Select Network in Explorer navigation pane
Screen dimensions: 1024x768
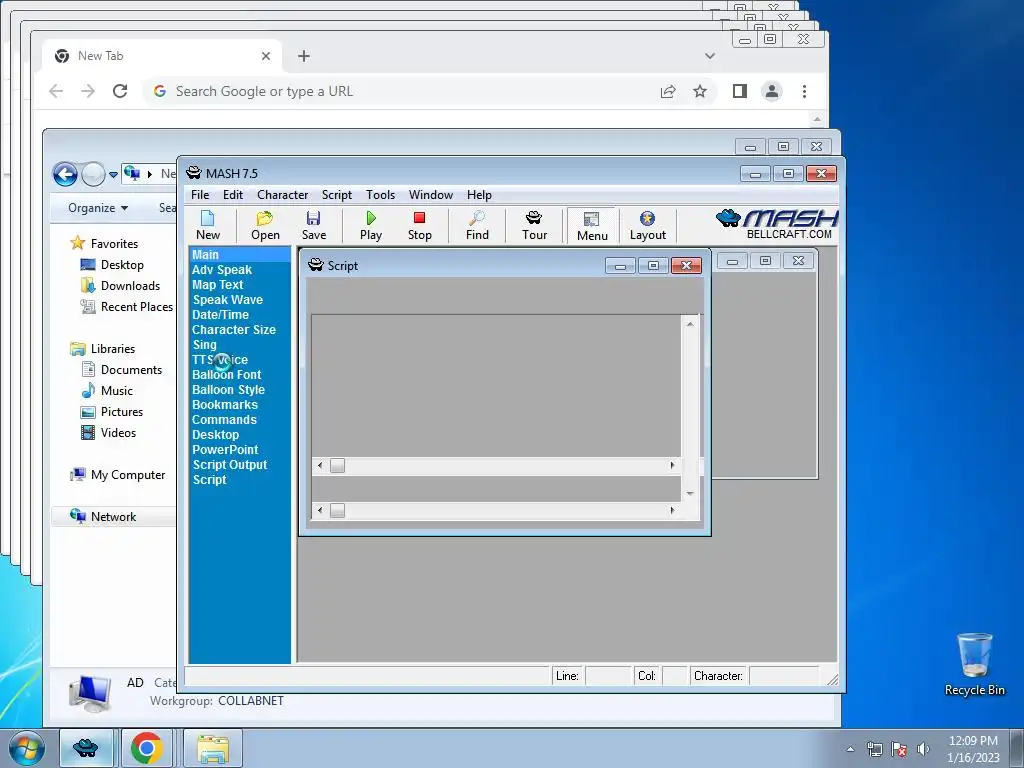[x=103, y=517]
